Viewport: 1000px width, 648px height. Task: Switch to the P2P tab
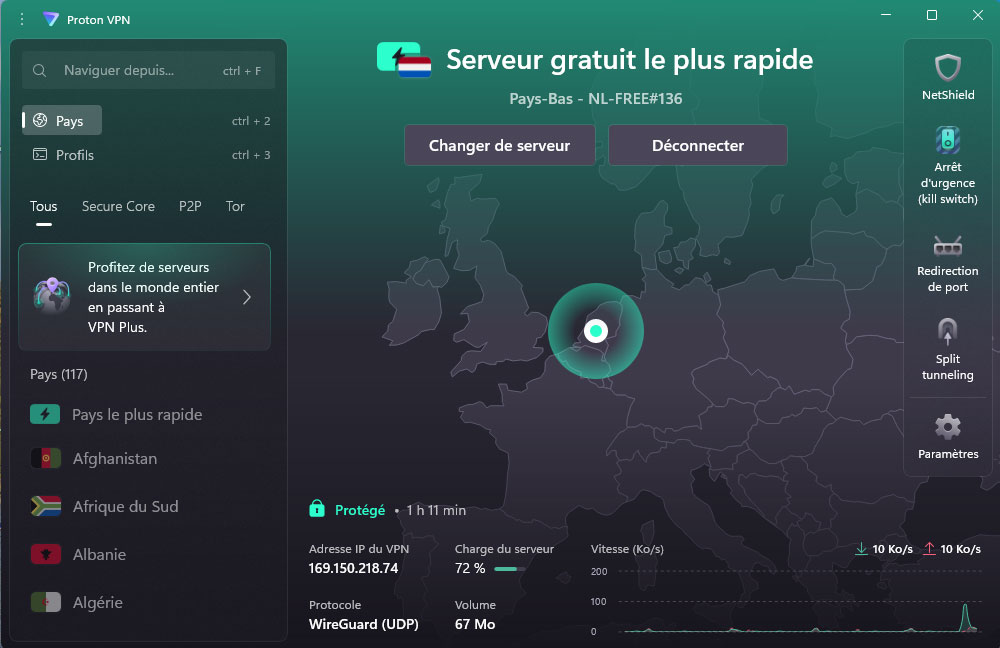pos(190,206)
